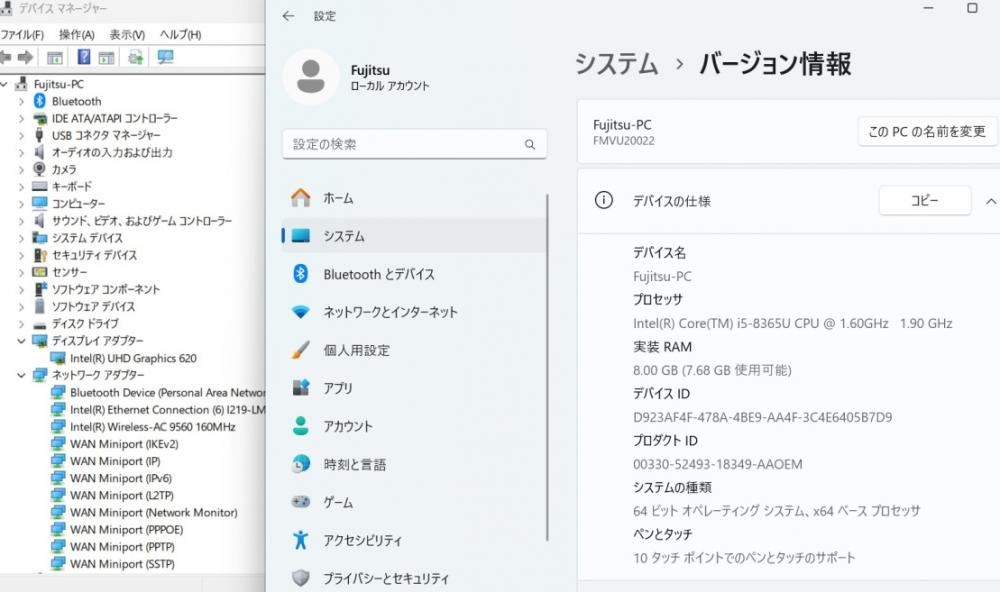Collapse the Fujitsu-PC root node
This screenshot has width=1000, height=592.
(4, 84)
